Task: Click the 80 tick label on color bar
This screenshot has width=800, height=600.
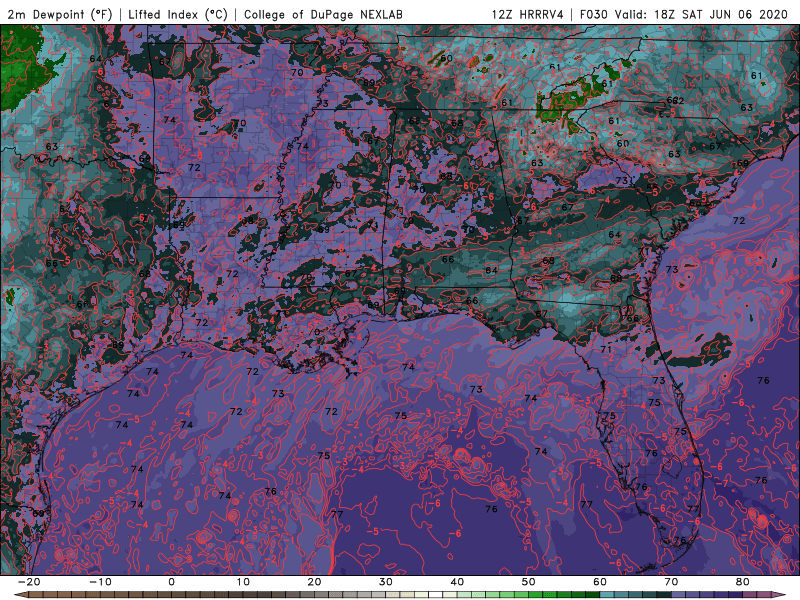Action: pos(743,582)
